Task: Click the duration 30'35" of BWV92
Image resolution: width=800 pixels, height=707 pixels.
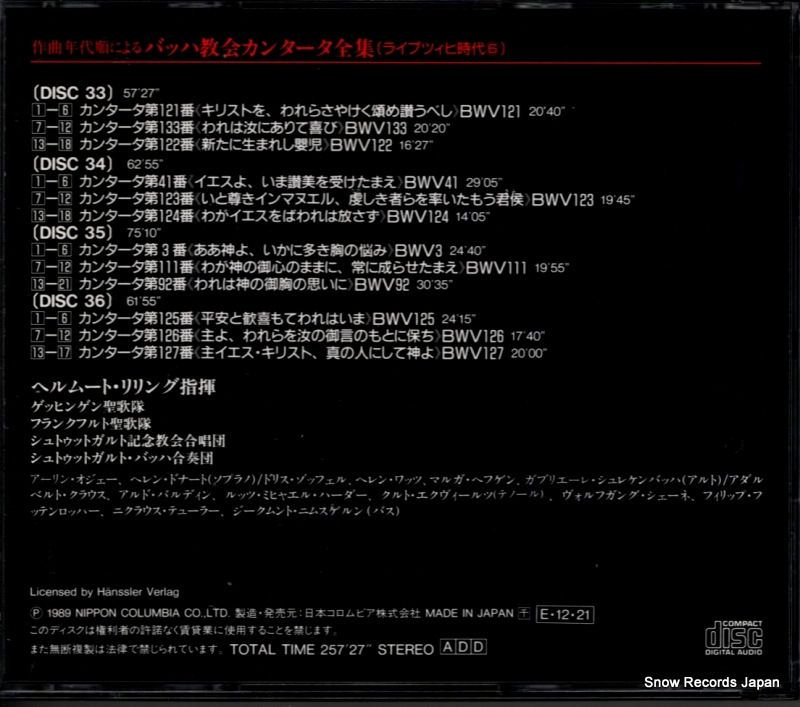Action: 435,285
